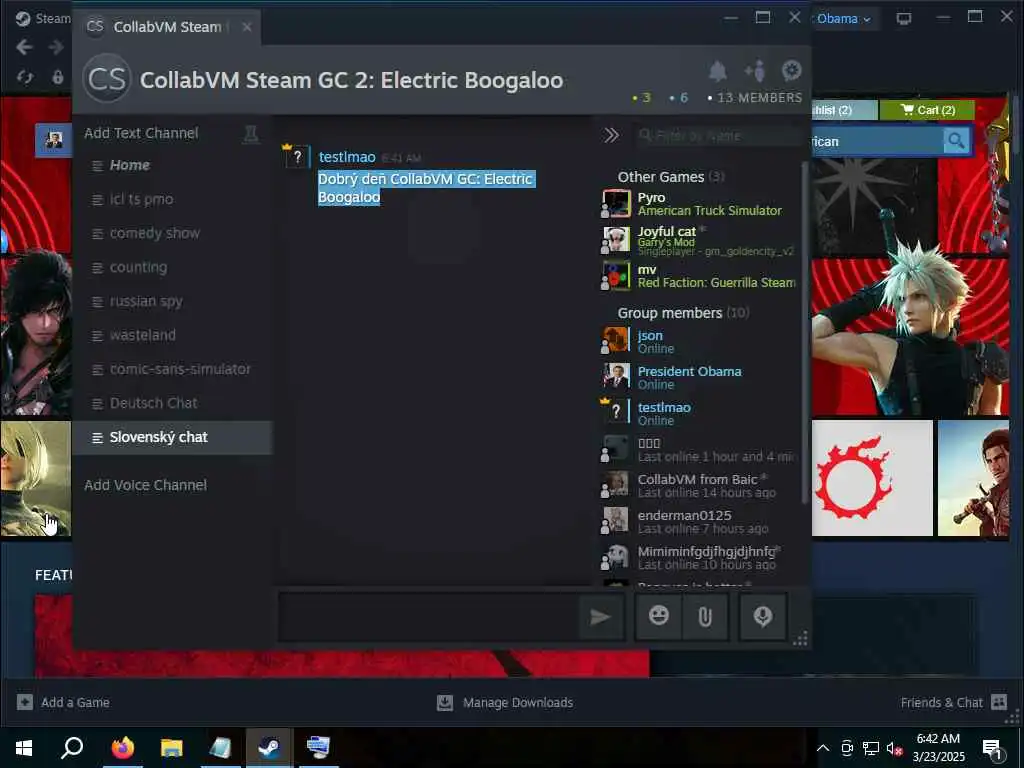Open group chat settings gear
The image size is (1024, 768).
pyautogui.click(x=792, y=71)
